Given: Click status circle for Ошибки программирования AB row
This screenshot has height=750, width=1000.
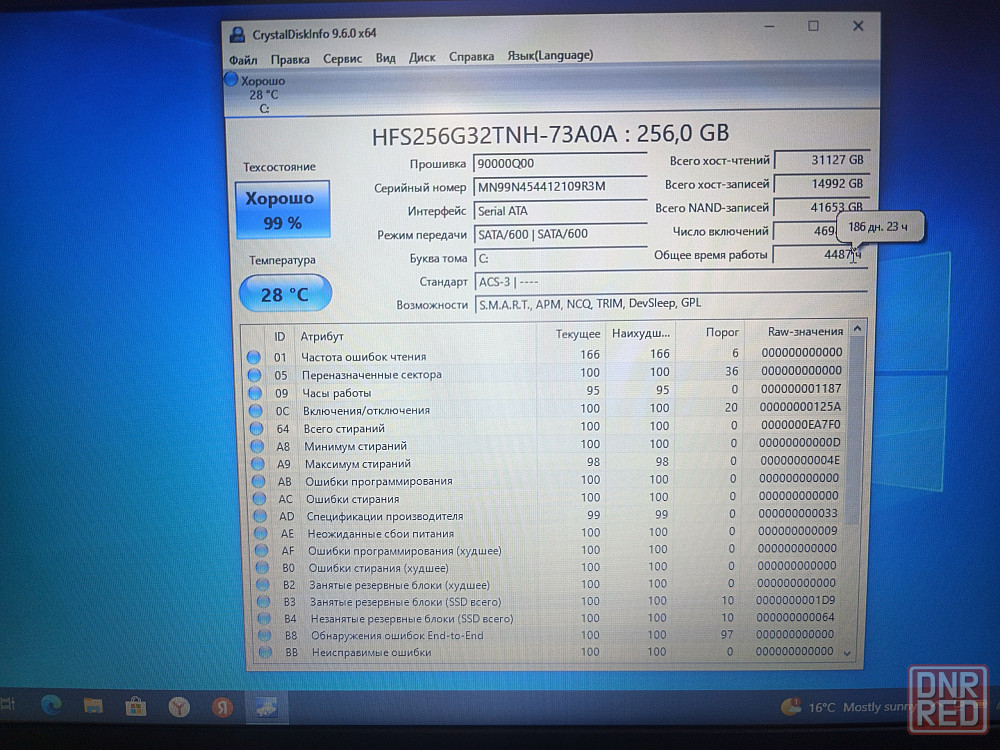Looking at the screenshot, I should 258,482.
